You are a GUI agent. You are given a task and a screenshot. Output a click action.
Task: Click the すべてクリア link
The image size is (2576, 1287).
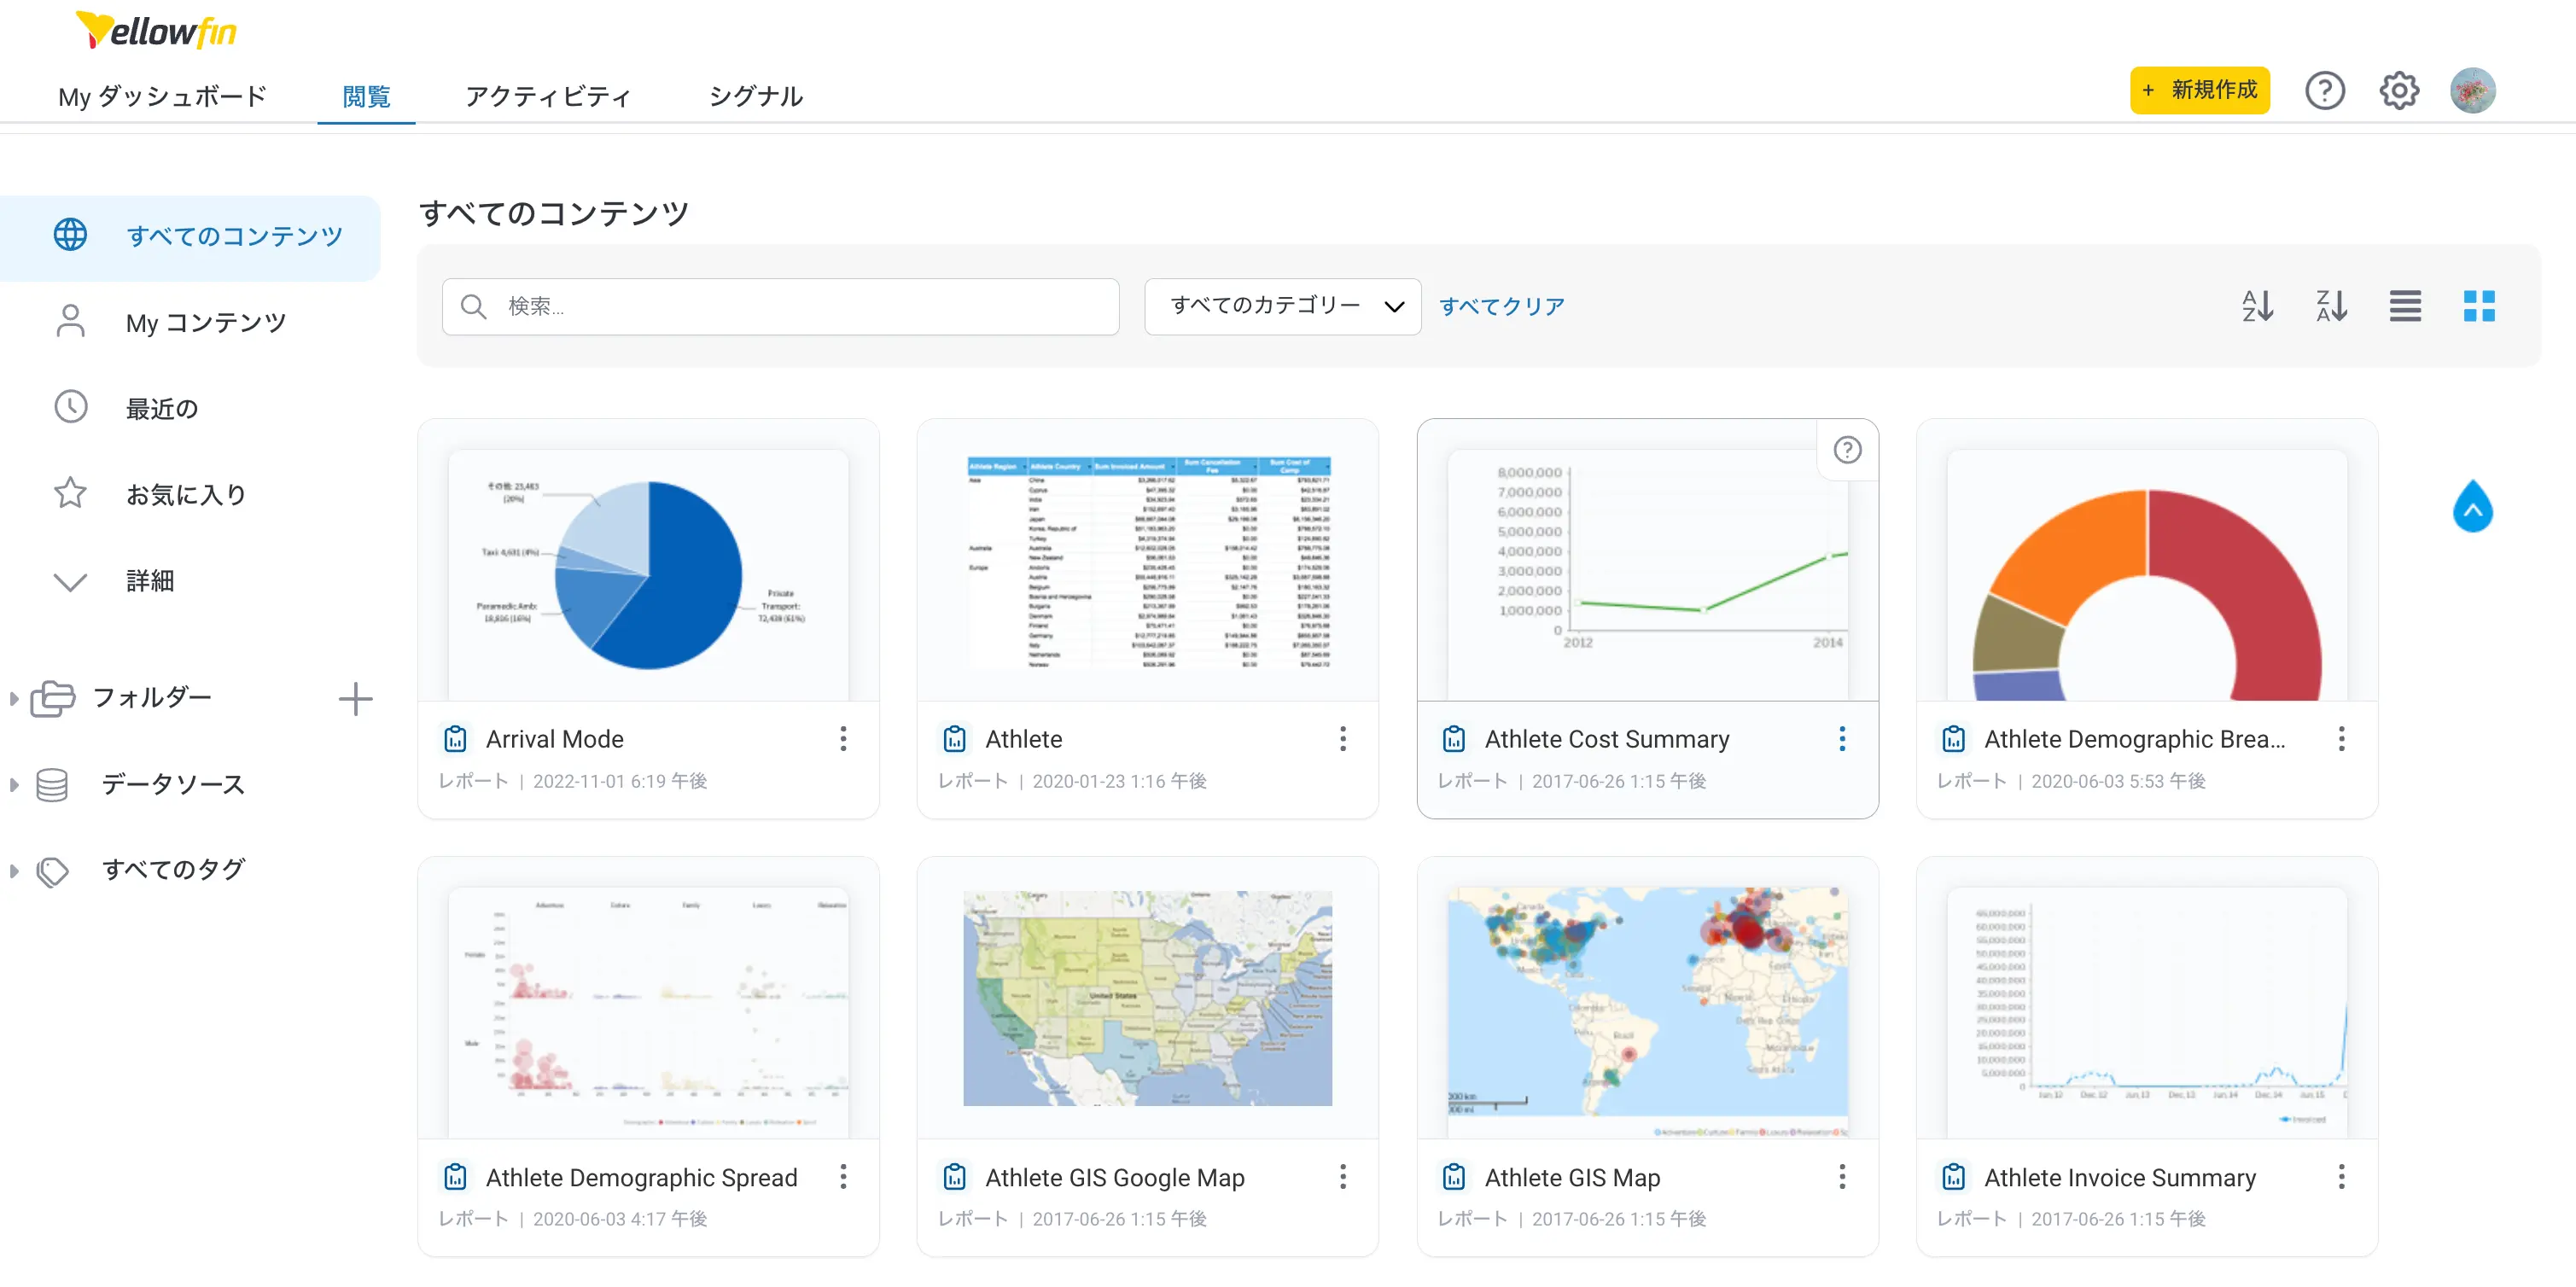(1501, 306)
